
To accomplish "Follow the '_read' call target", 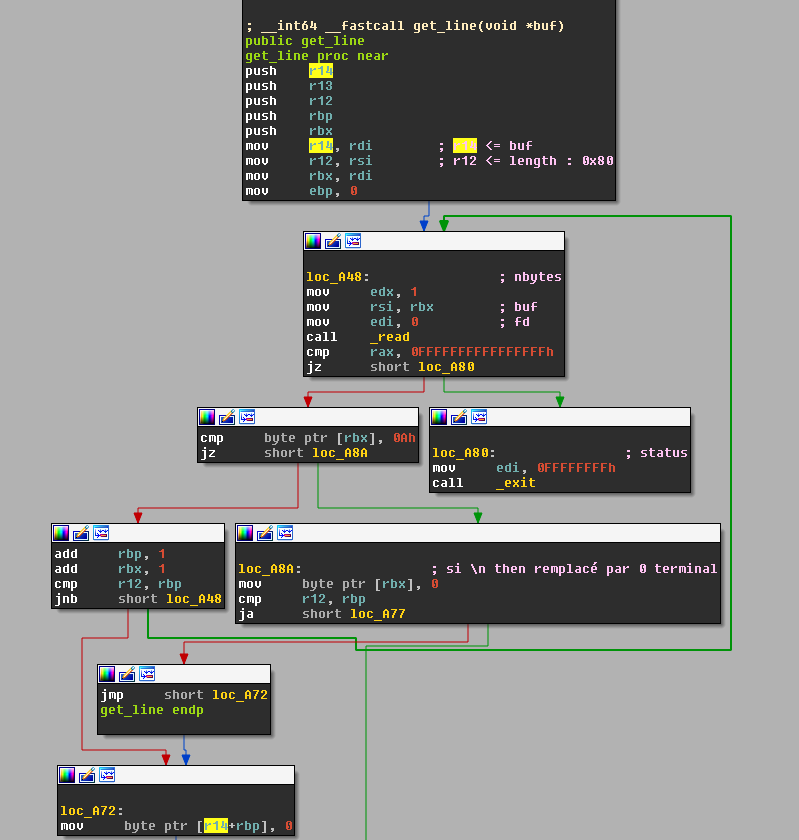I will (x=390, y=337).
